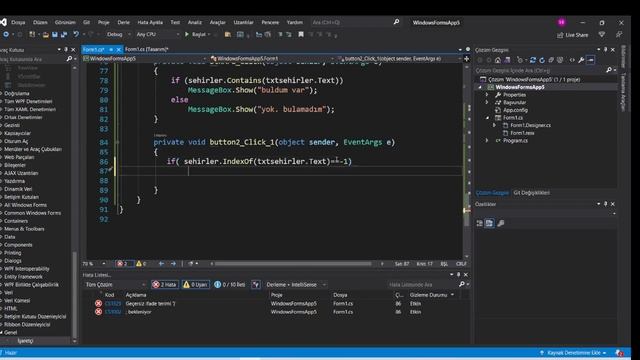
Task: Open the Derleme + IntelliSense dropdown
Action: click(x=296, y=284)
